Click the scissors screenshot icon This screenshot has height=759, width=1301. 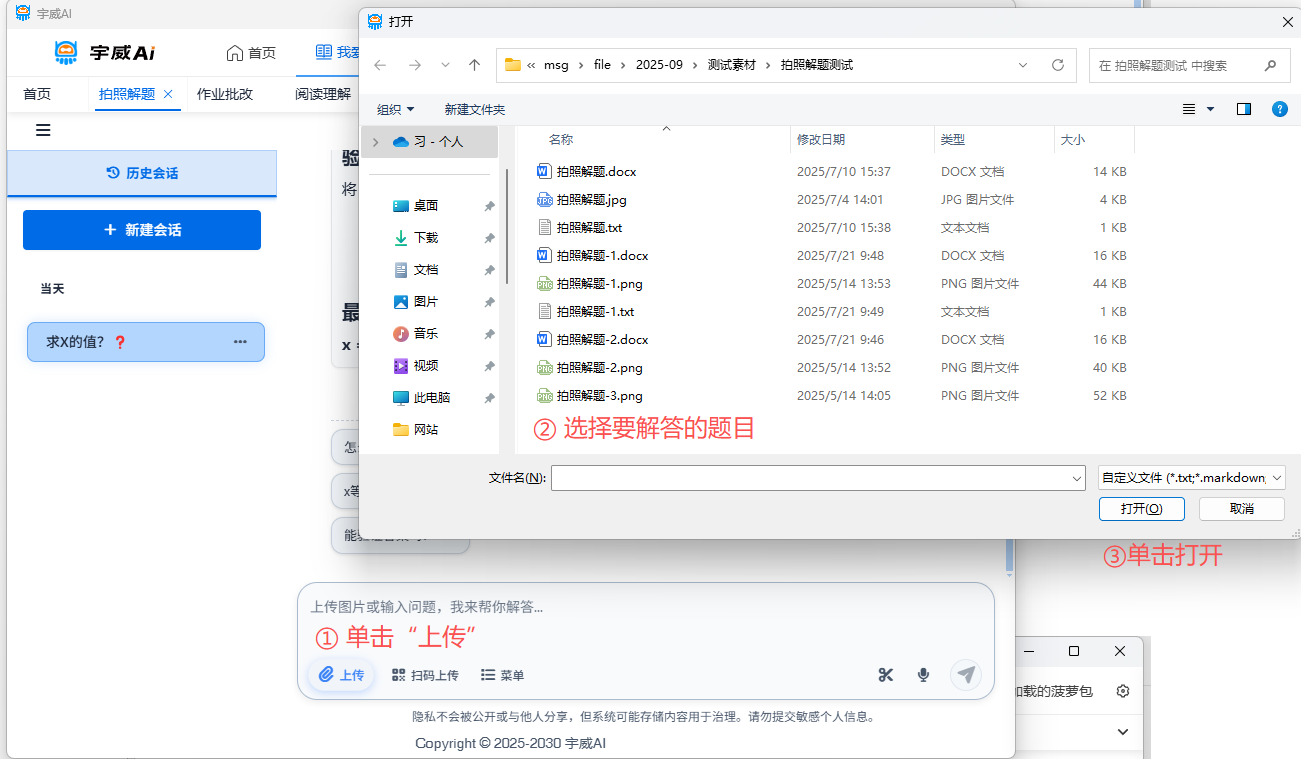(885, 675)
